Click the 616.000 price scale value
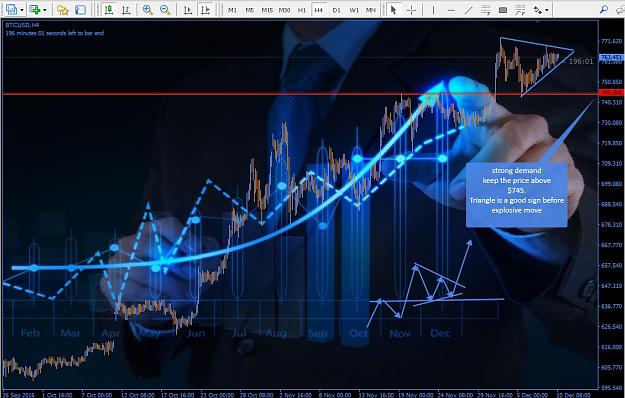 tap(612, 347)
